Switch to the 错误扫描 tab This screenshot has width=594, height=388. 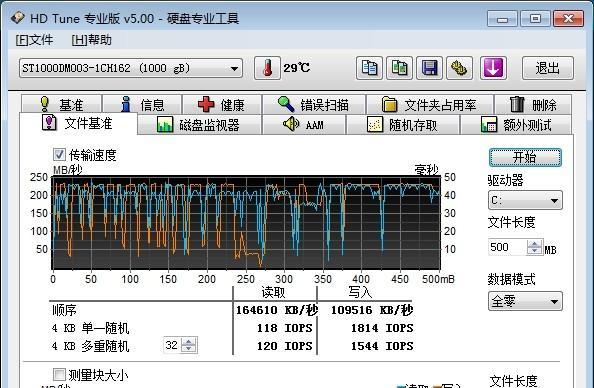314,104
